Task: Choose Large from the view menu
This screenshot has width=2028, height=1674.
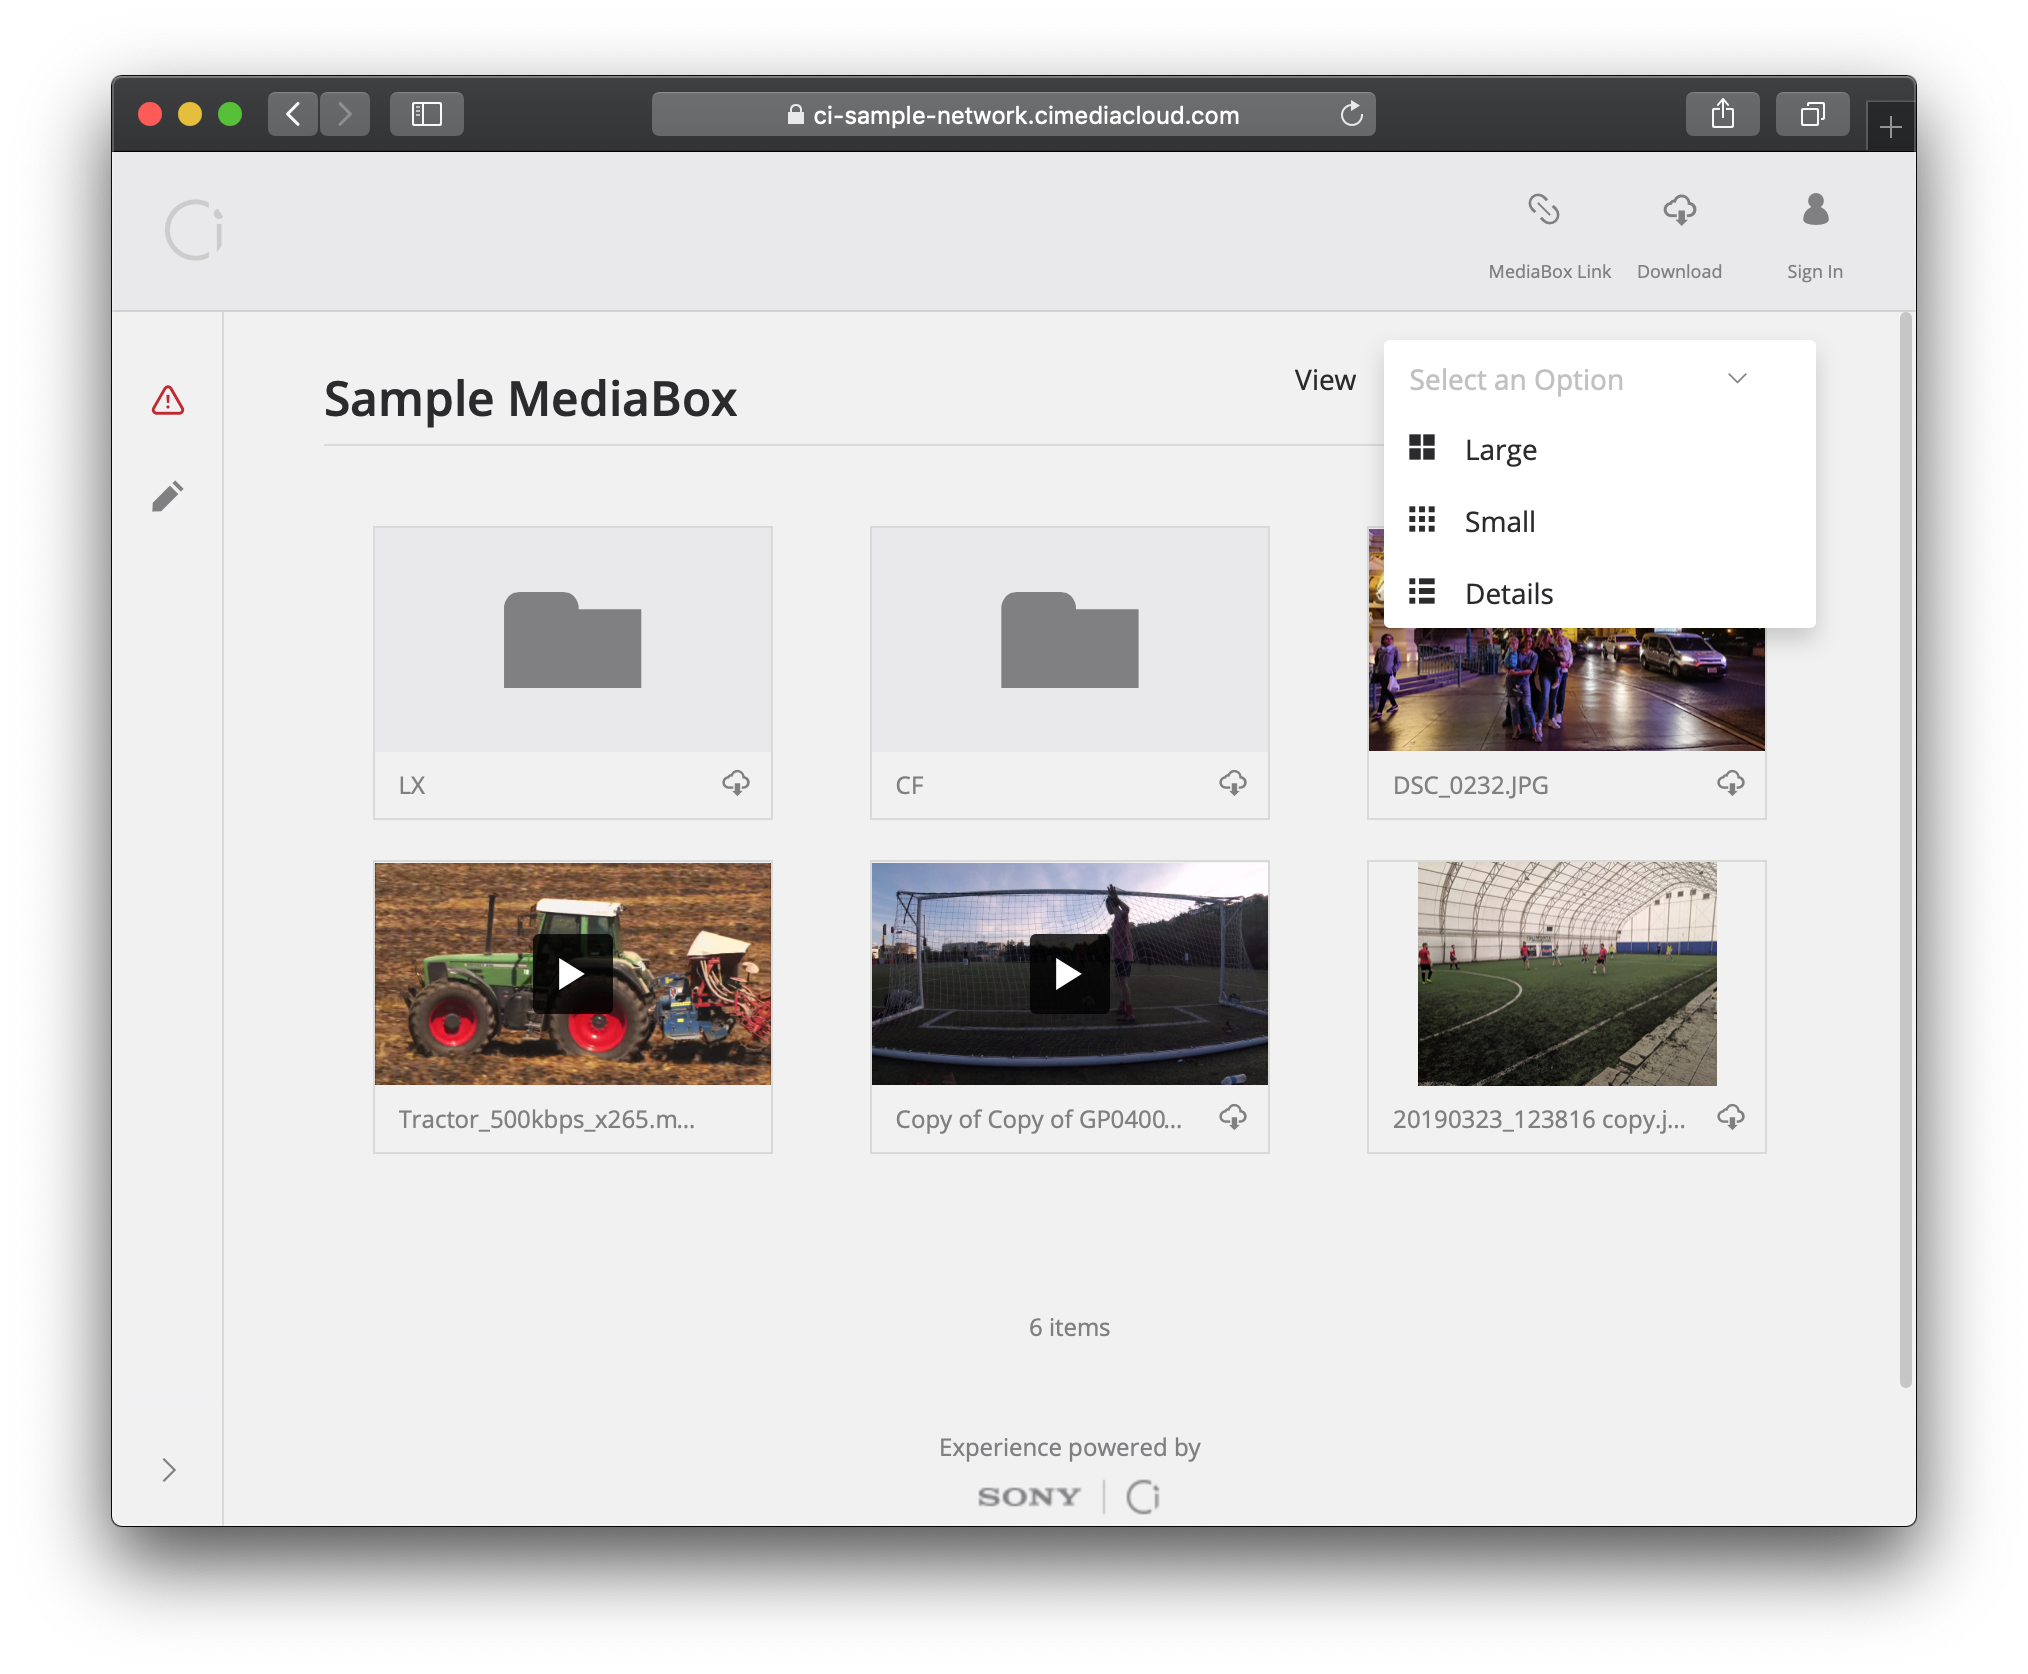Action: tap(1500, 450)
